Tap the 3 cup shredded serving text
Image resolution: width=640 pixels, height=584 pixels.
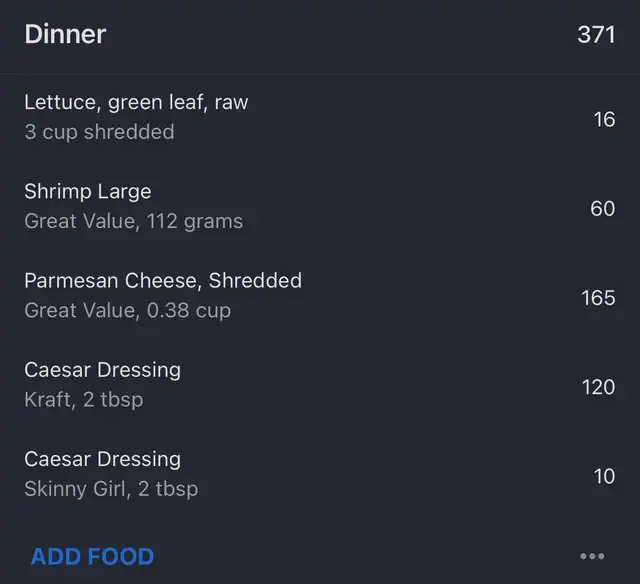[x=99, y=132]
